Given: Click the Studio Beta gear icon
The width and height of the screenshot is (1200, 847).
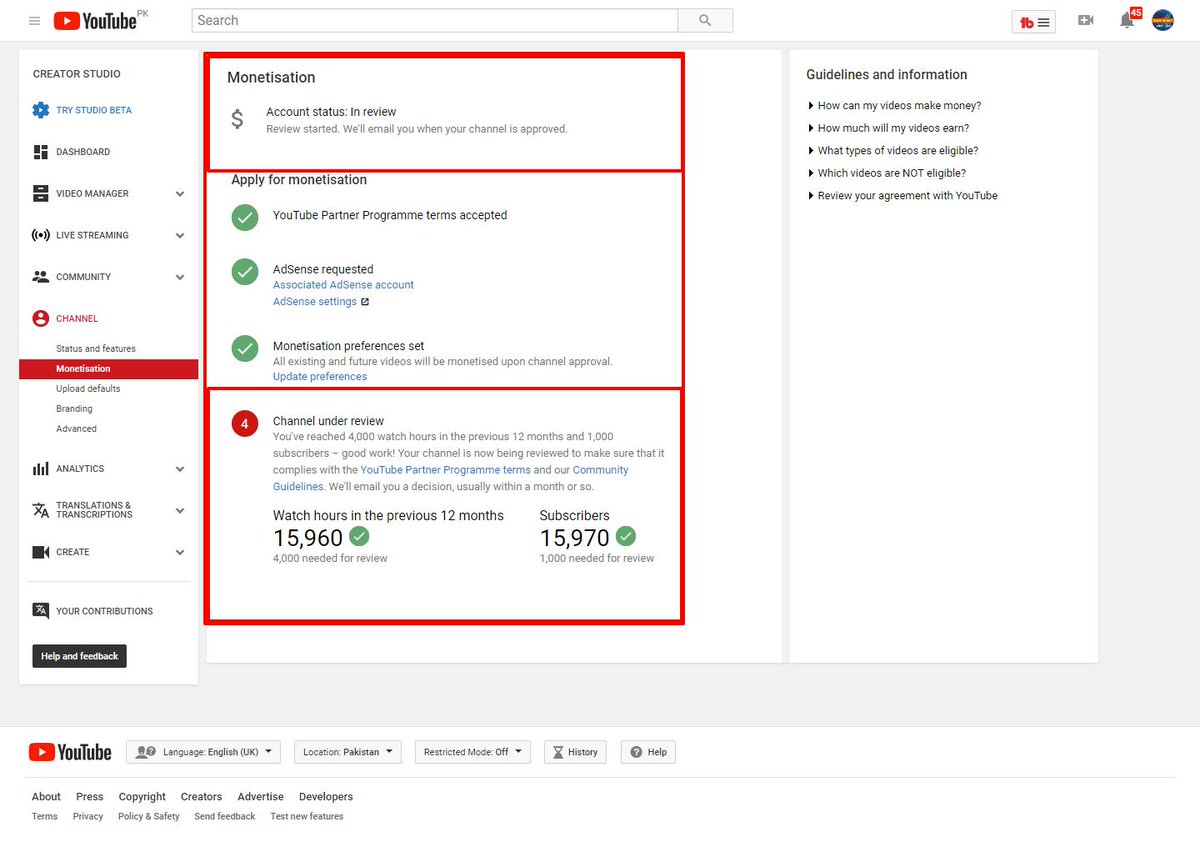Looking at the screenshot, I should point(40,110).
